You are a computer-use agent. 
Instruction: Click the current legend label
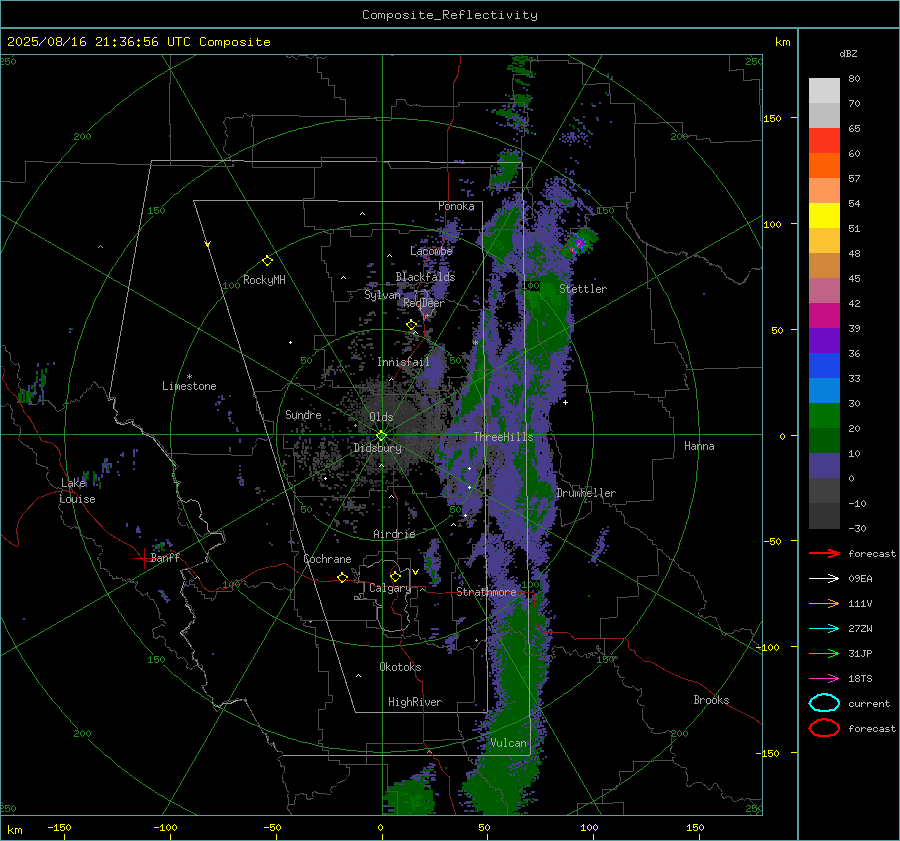coord(869,703)
